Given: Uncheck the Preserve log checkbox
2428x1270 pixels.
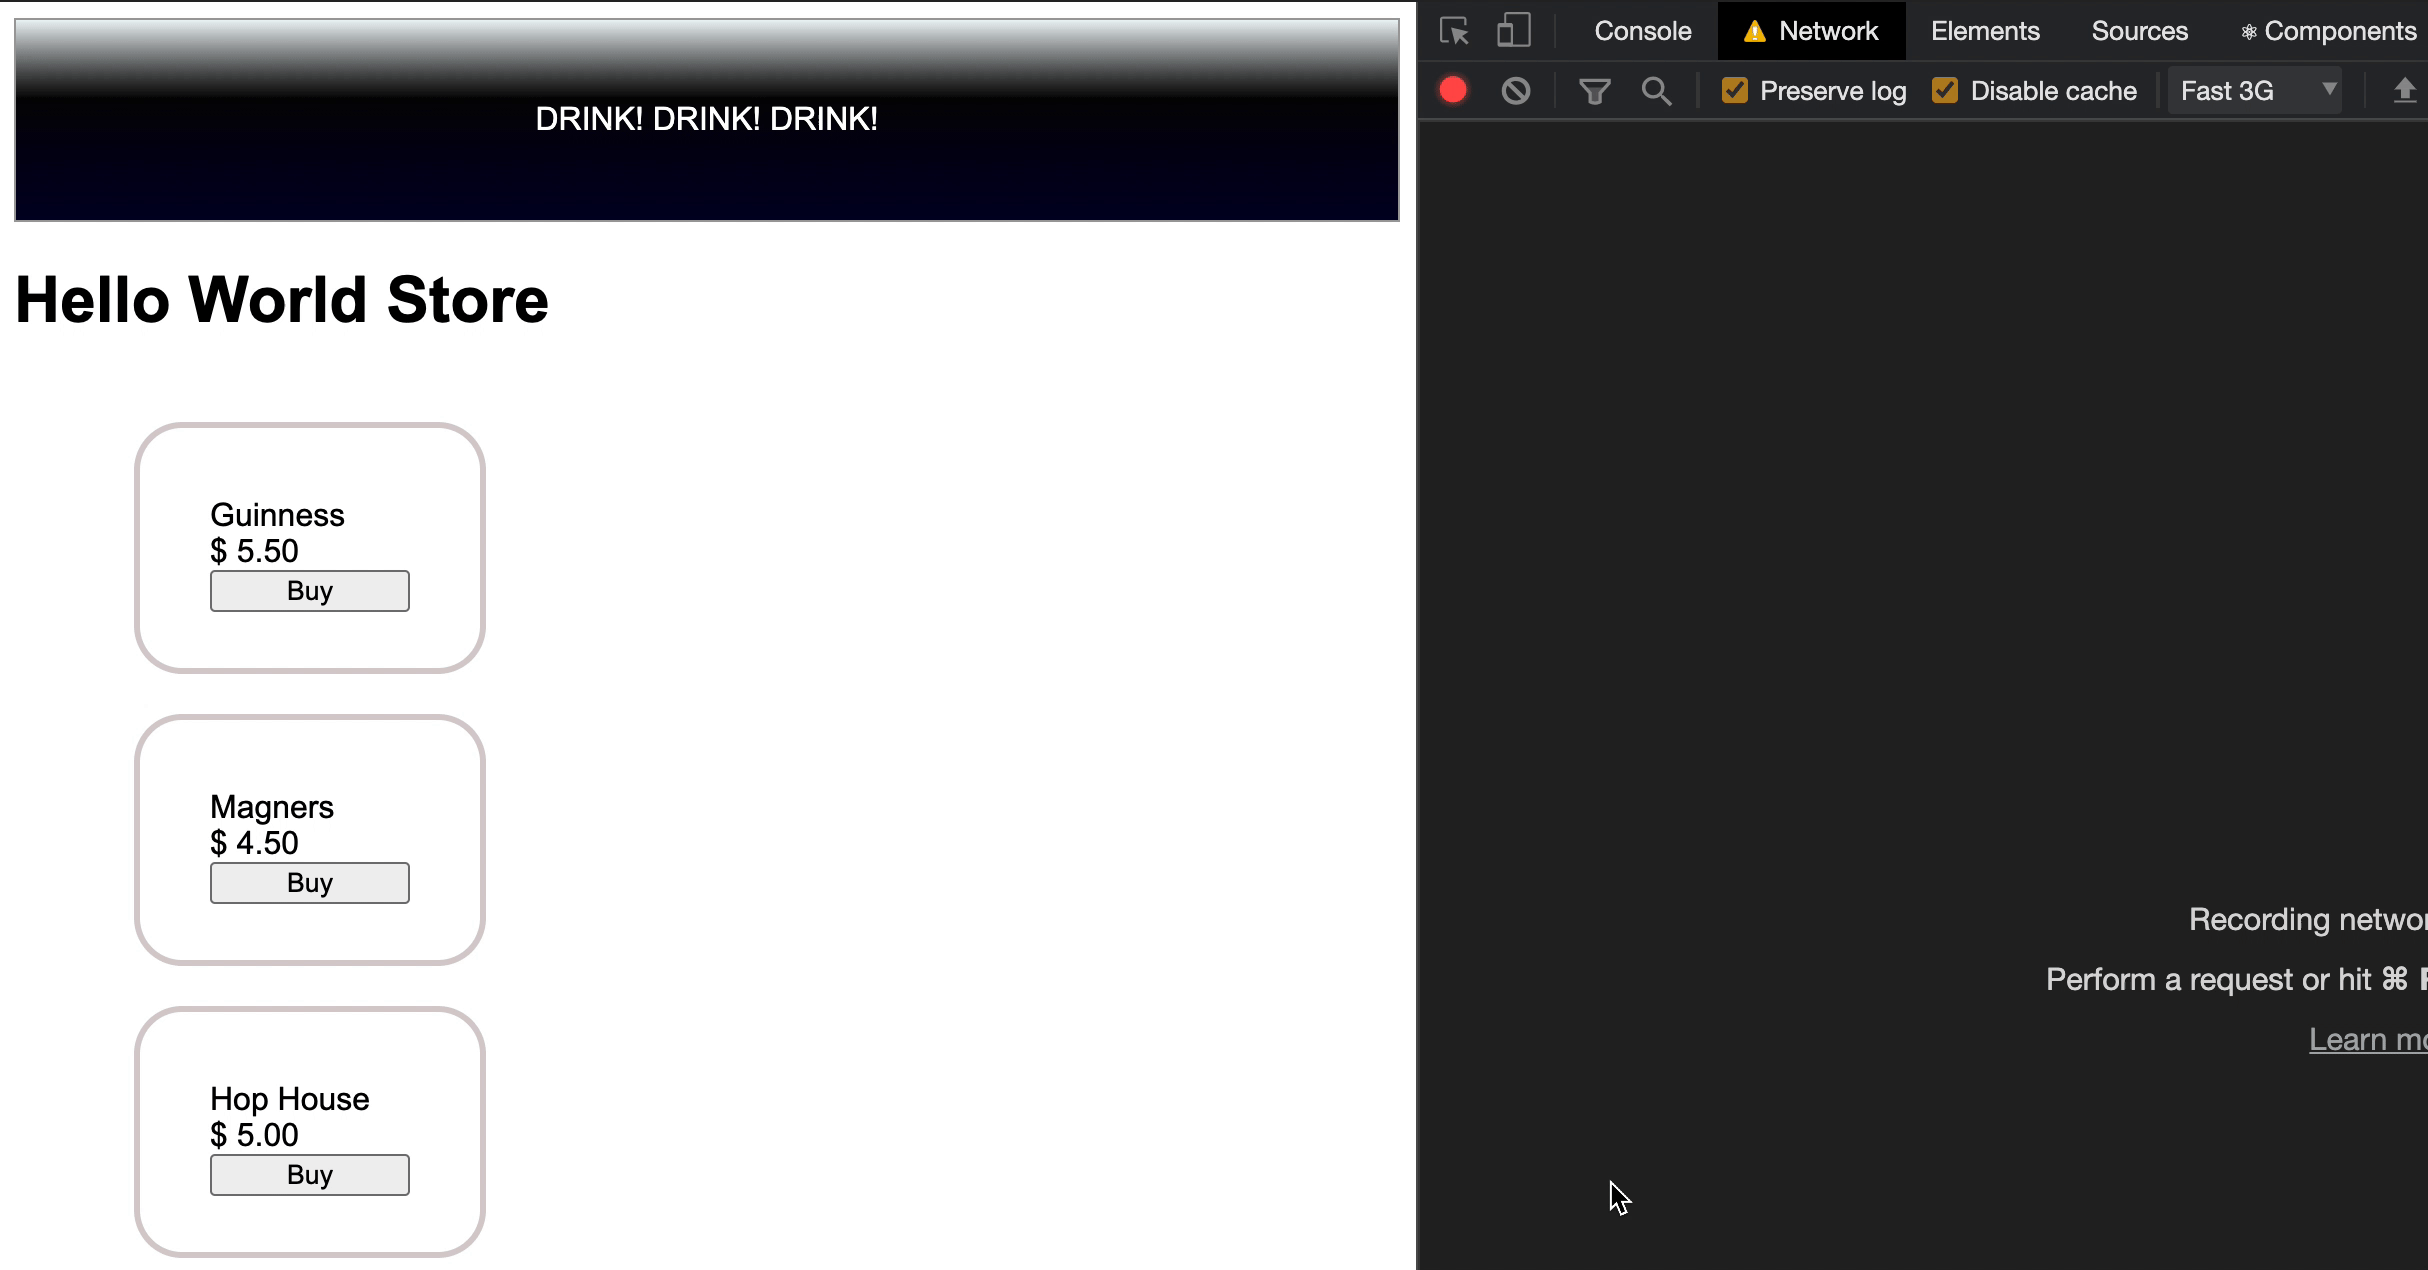Looking at the screenshot, I should (x=1735, y=91).
